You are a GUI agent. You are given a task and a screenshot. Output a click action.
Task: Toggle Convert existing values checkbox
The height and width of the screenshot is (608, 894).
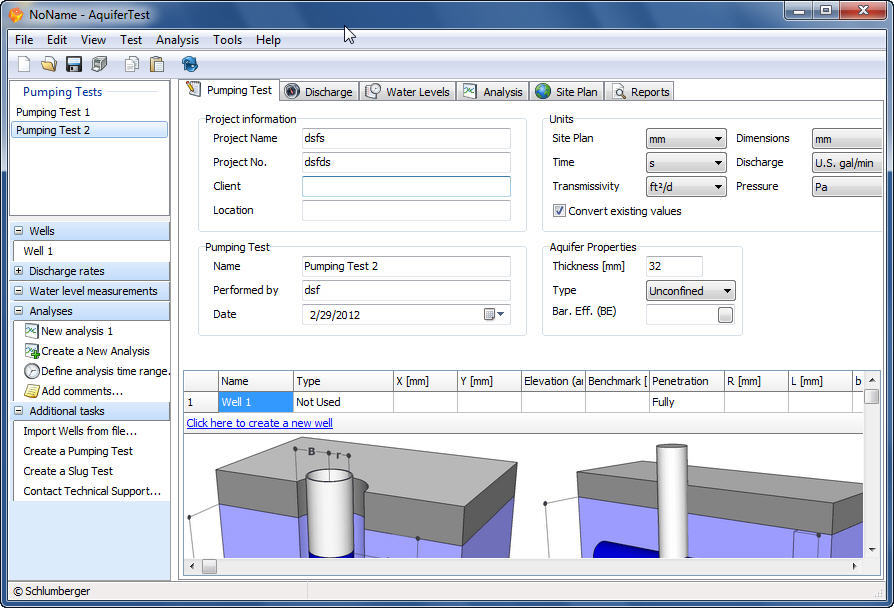point(559,210)
